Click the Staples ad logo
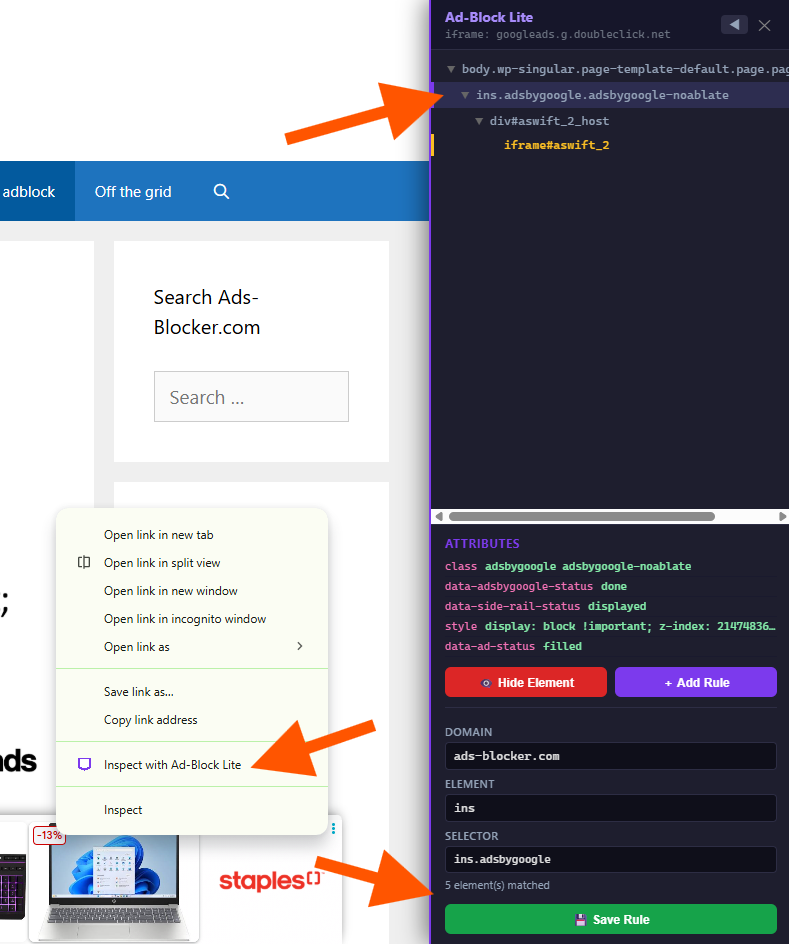The height and width of the screenshot is (944, 789). click(271, 881)
